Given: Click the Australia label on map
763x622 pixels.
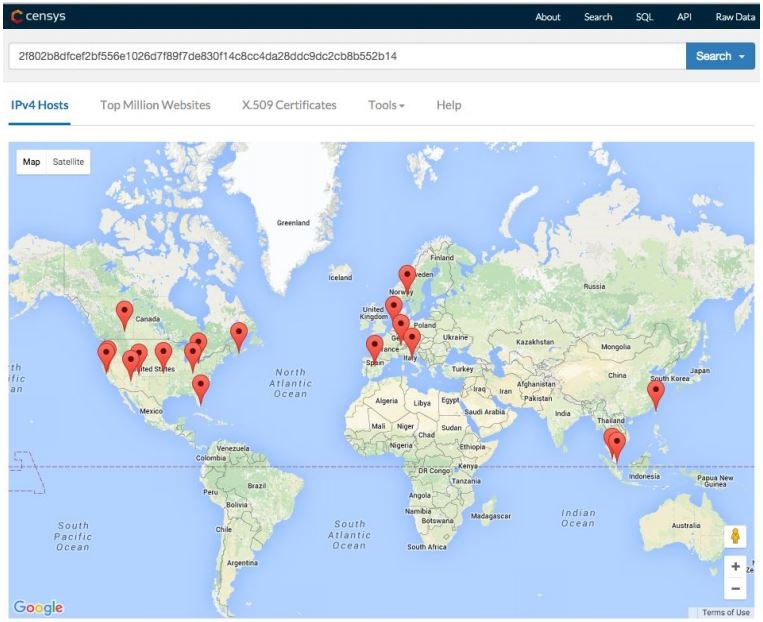Looking at the screenshot, I should (x=686, y=525).
